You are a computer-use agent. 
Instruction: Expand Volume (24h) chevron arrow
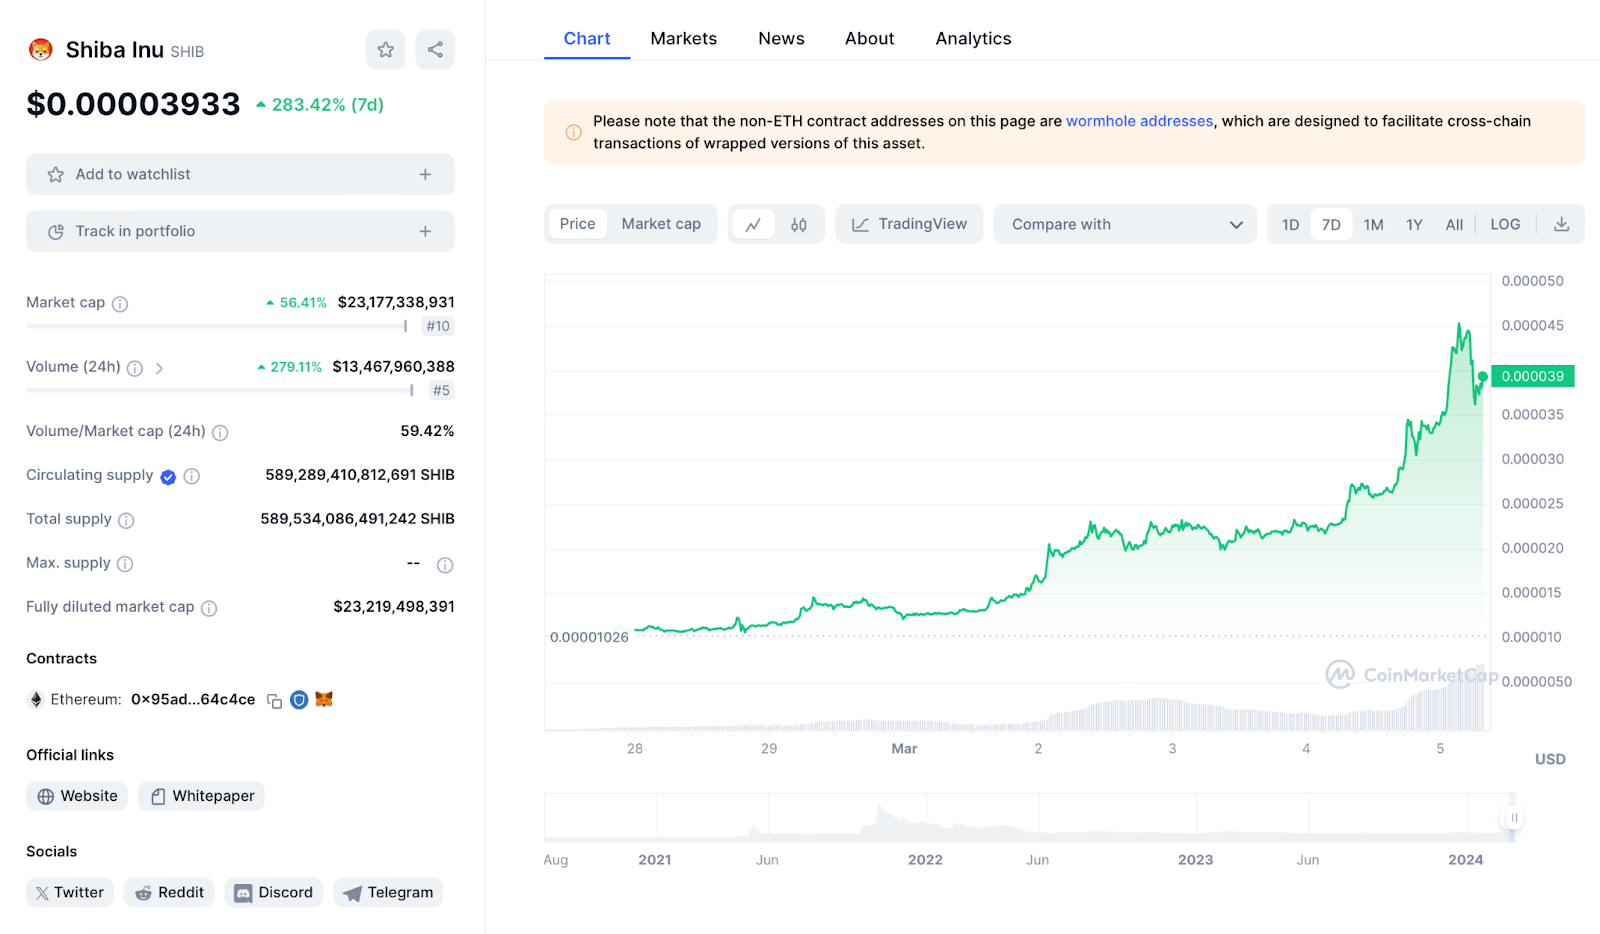(x=159, y=368)
